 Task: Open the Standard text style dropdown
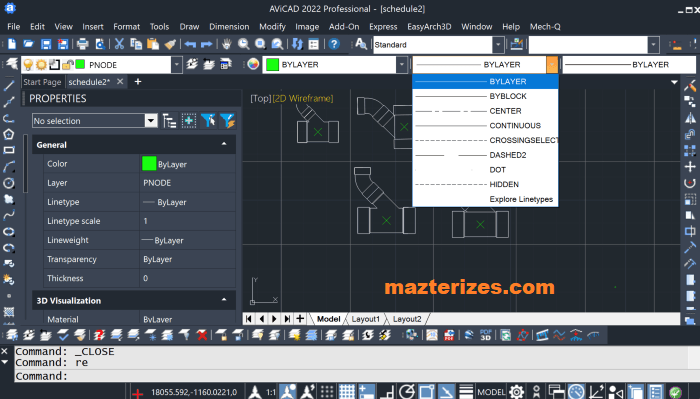(x=498, y=45)
